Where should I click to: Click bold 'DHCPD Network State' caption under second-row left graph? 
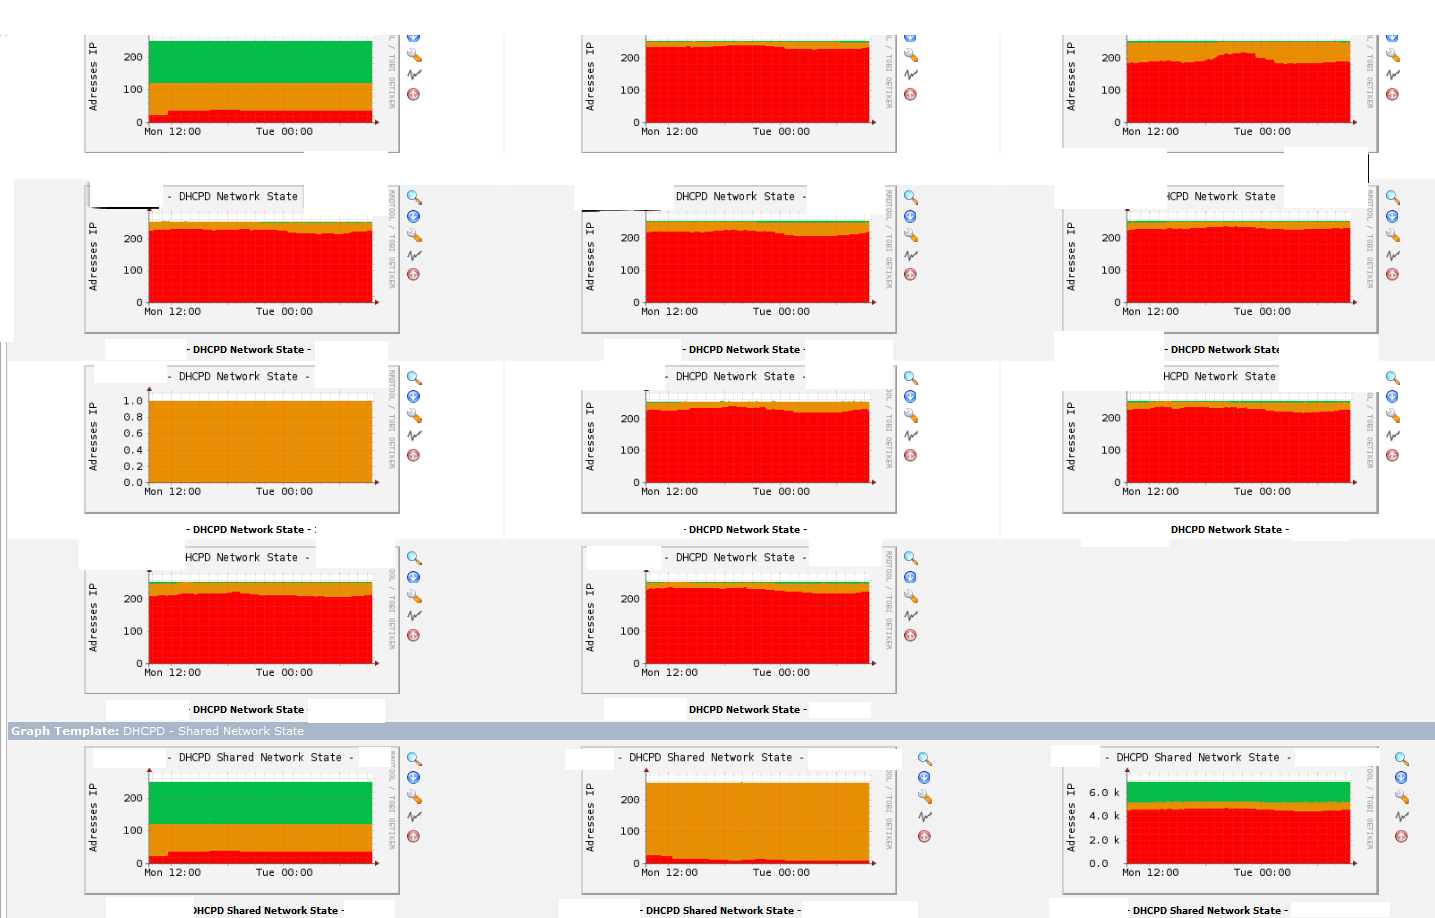[x=248, y=350]
